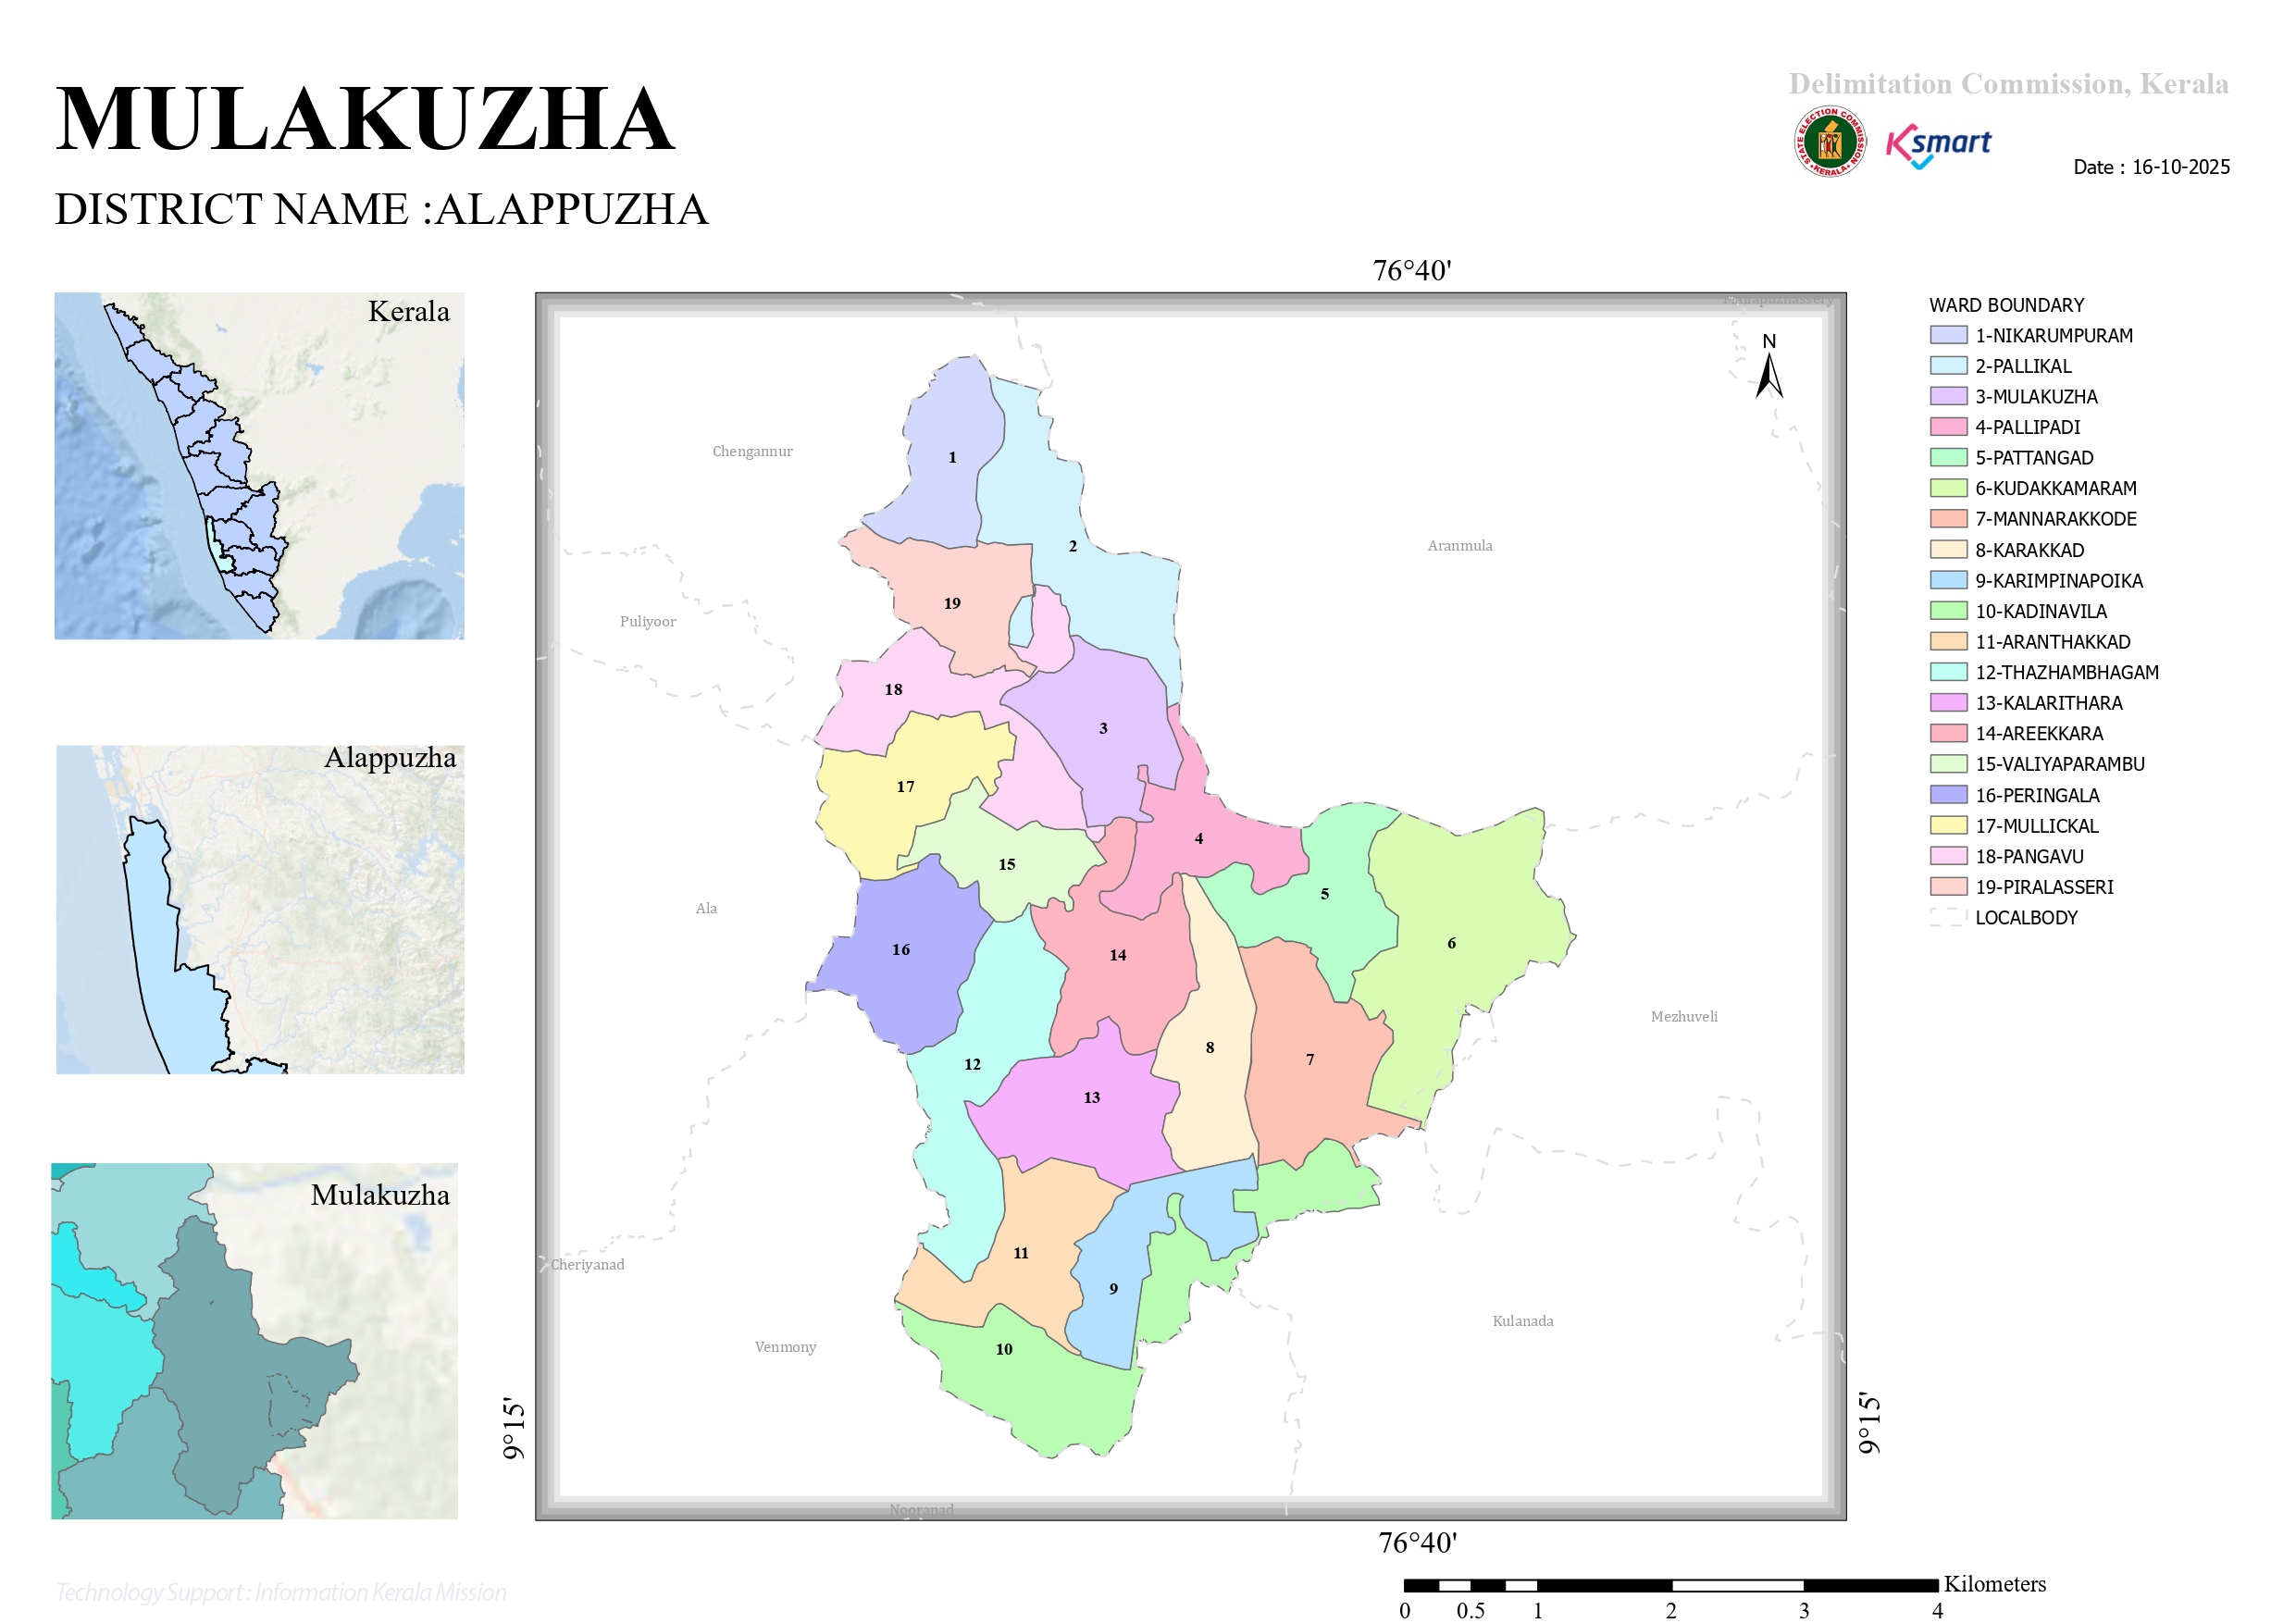The width and height of the screenshot is (2296, 1623).
Task: Click the Mezhuveli neighbor label
Action: [x=1683, y=1016]
